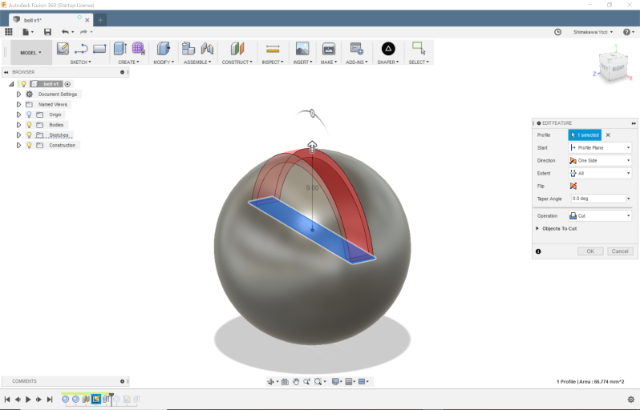Click the timeline Play button
This screenshot has height=410, width=640.
click(28, 399)
